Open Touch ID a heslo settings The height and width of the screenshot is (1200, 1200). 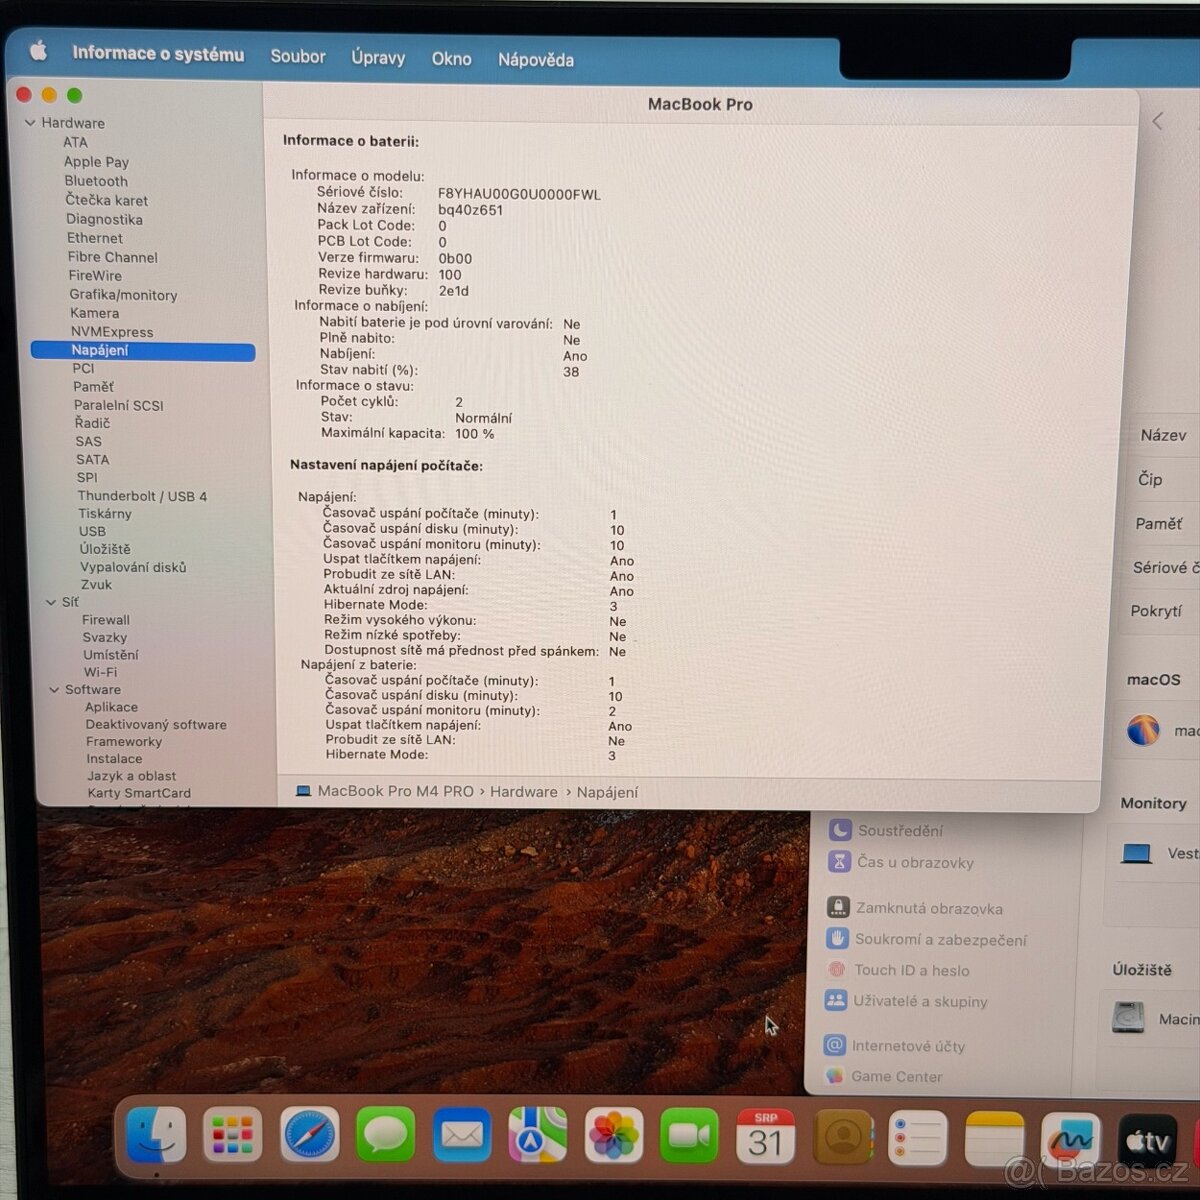[x=912, y=970]
